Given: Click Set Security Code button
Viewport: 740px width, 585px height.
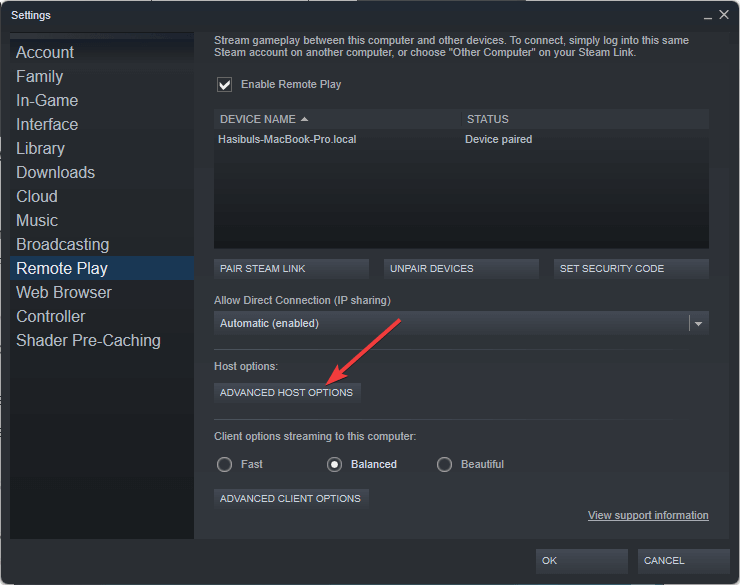Looking at the screenshot, I should pos(631,269).
